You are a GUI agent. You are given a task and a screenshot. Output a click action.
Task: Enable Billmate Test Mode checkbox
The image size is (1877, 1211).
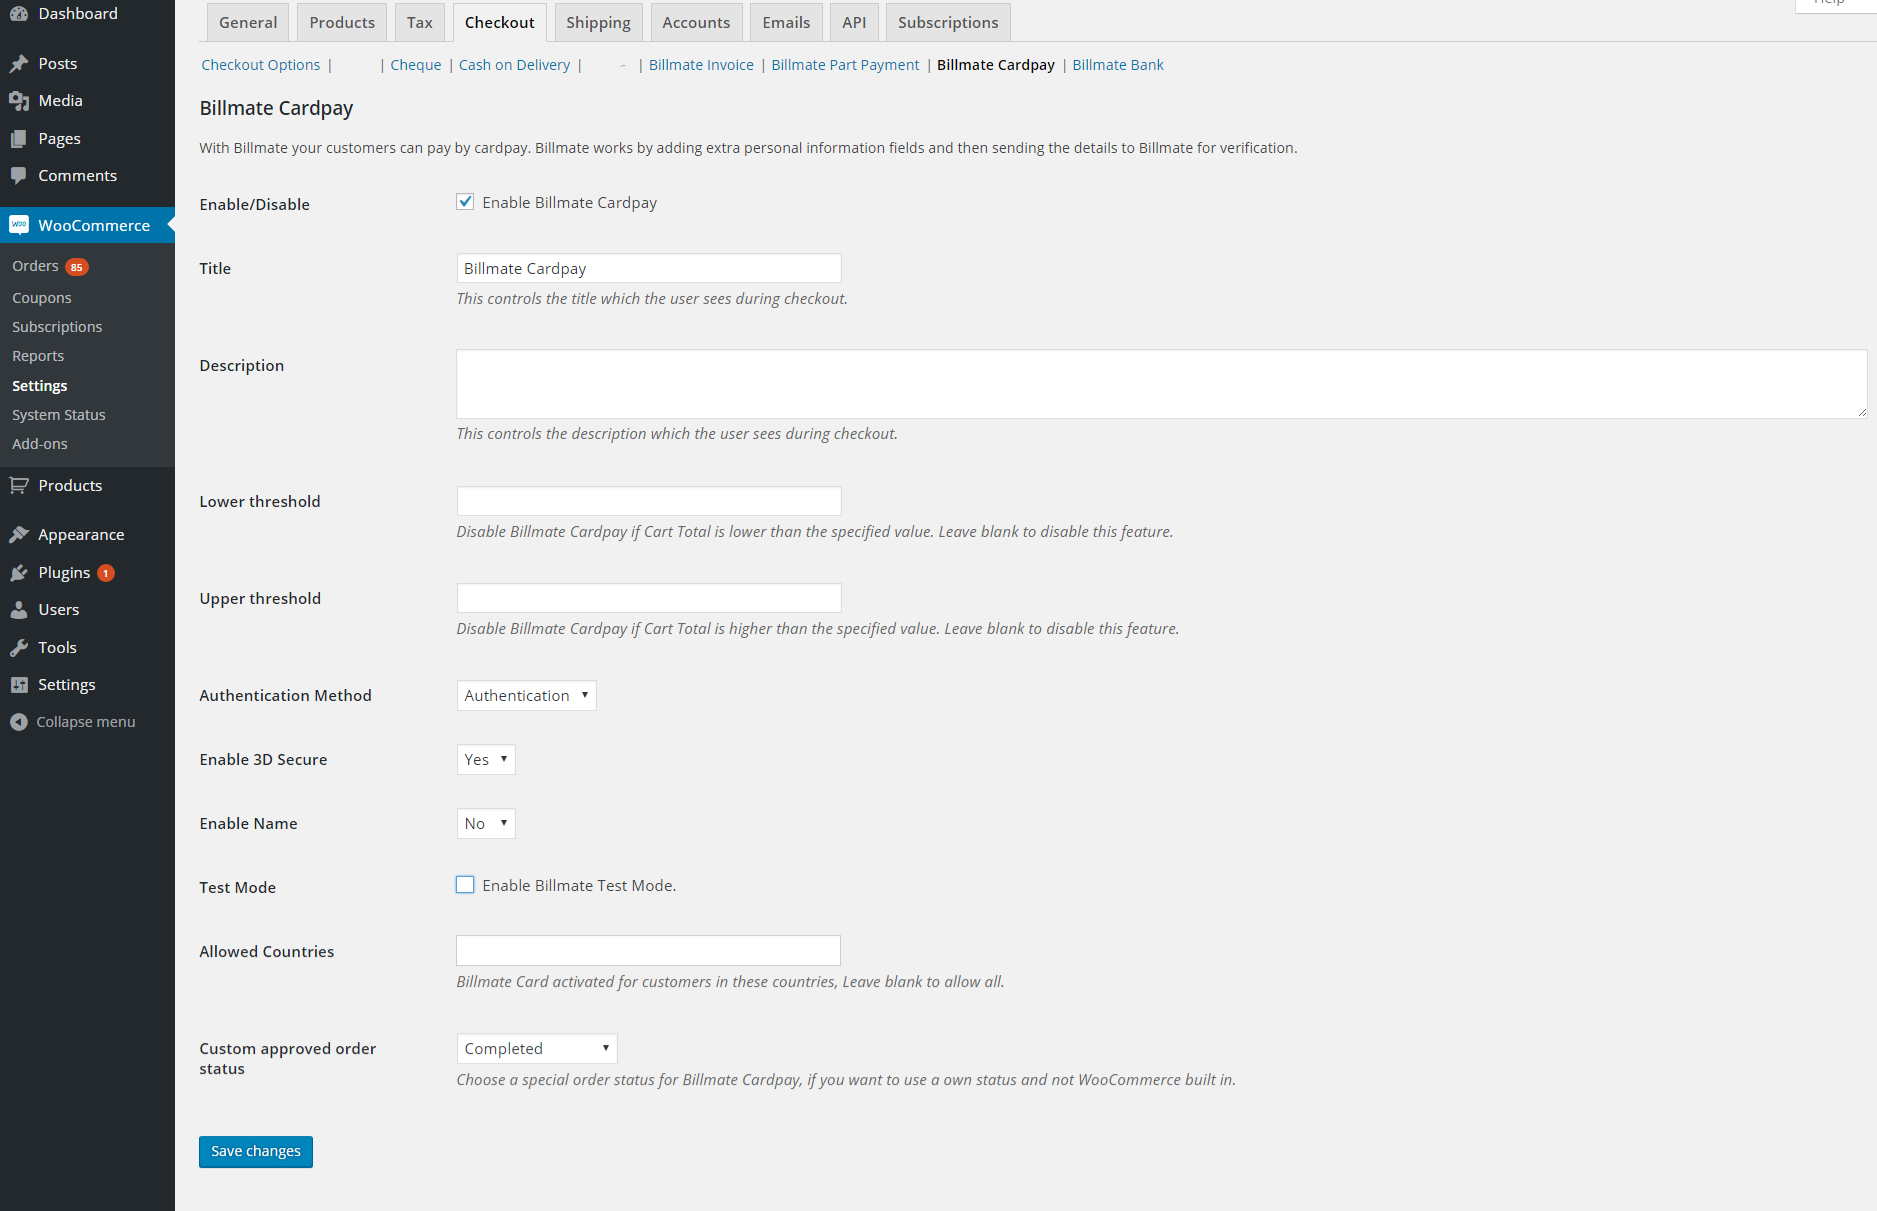pyautogui.click(x=465, y=885)
